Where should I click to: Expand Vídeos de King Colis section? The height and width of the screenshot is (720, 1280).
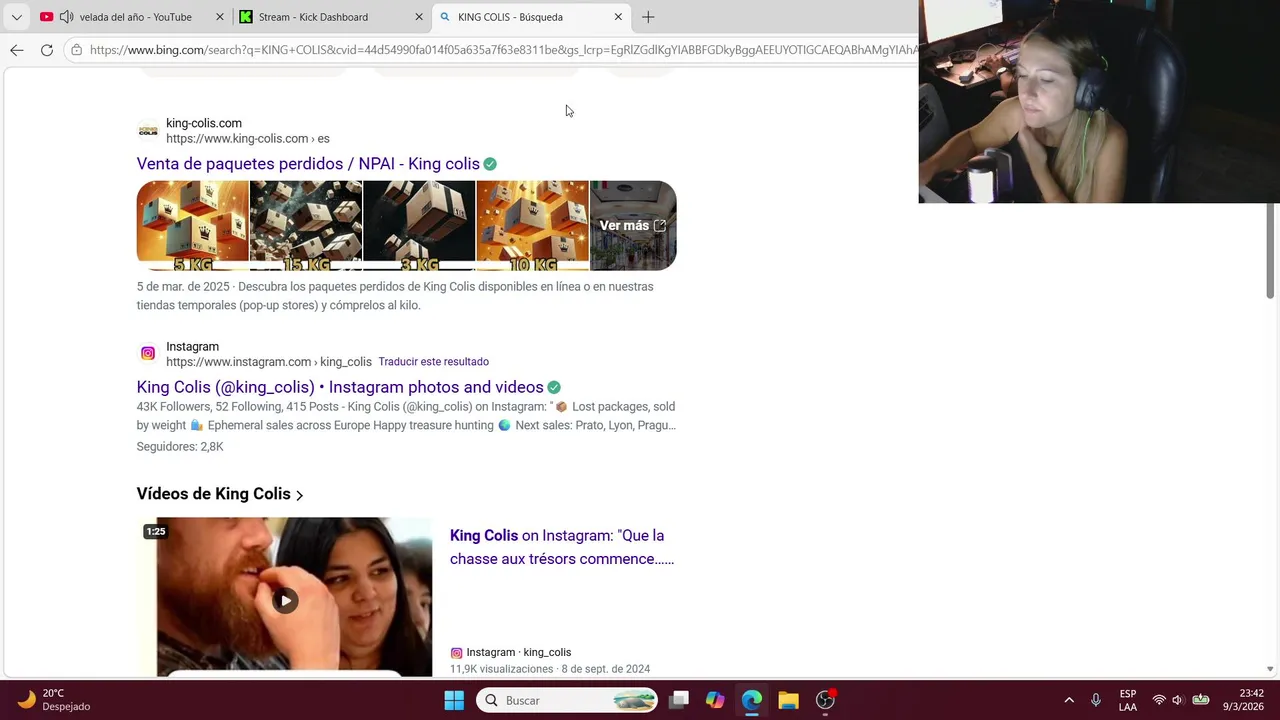(x=220, y=494)
